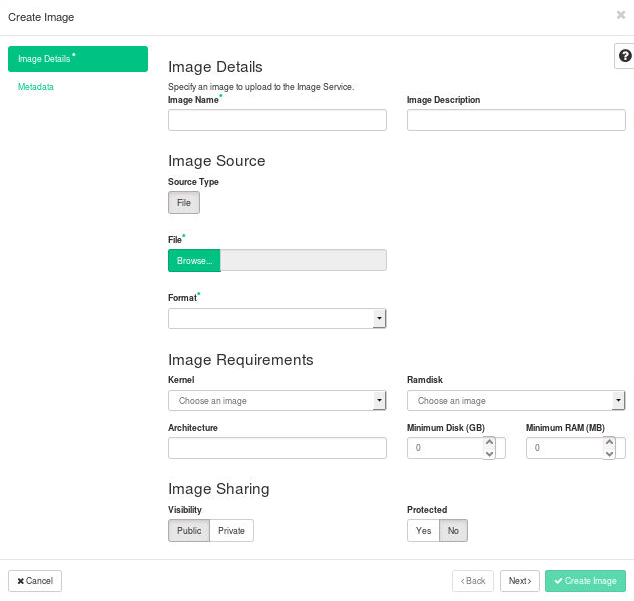Decrease Minimum RAM with down arrow

609,454
